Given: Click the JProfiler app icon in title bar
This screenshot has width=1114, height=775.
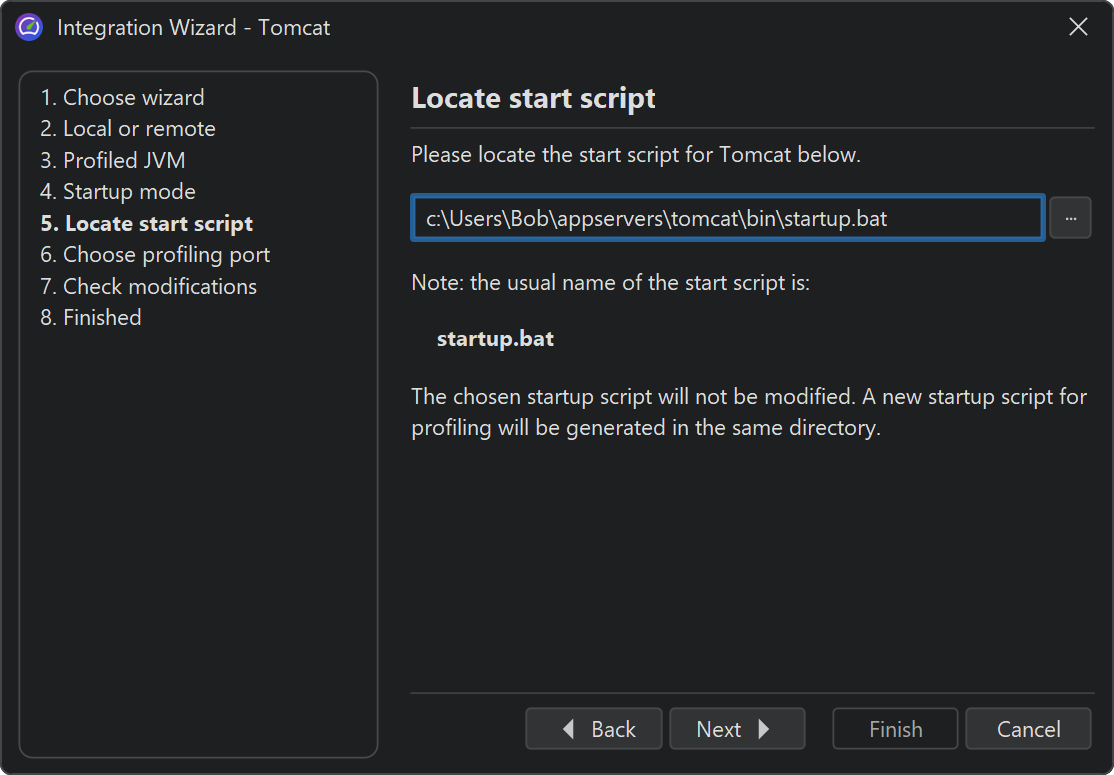Looking at the screenshot, I should point(29,27).
